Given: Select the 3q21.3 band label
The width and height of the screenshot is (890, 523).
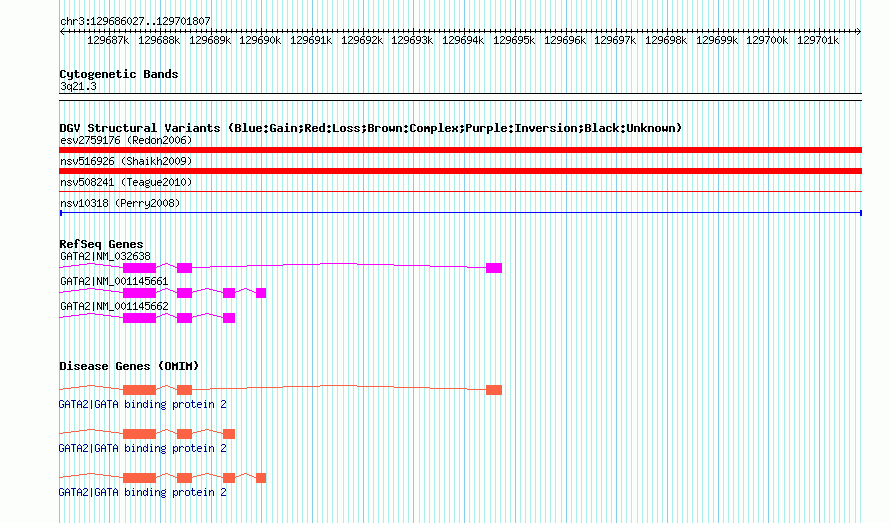Looking at the screenshot, I should 78,86.
